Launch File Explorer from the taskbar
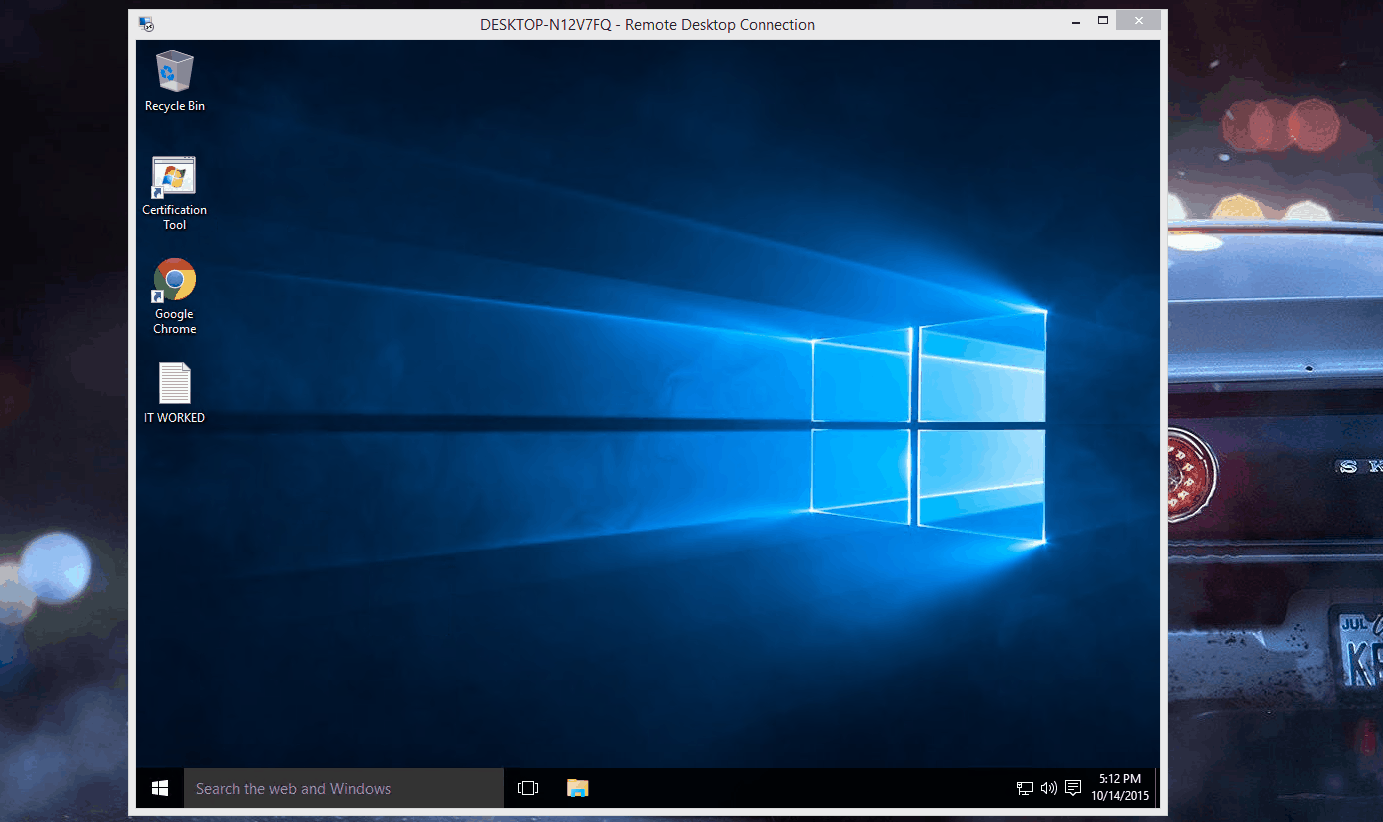This screenshot has height=822, width=1383. [577, 788]
